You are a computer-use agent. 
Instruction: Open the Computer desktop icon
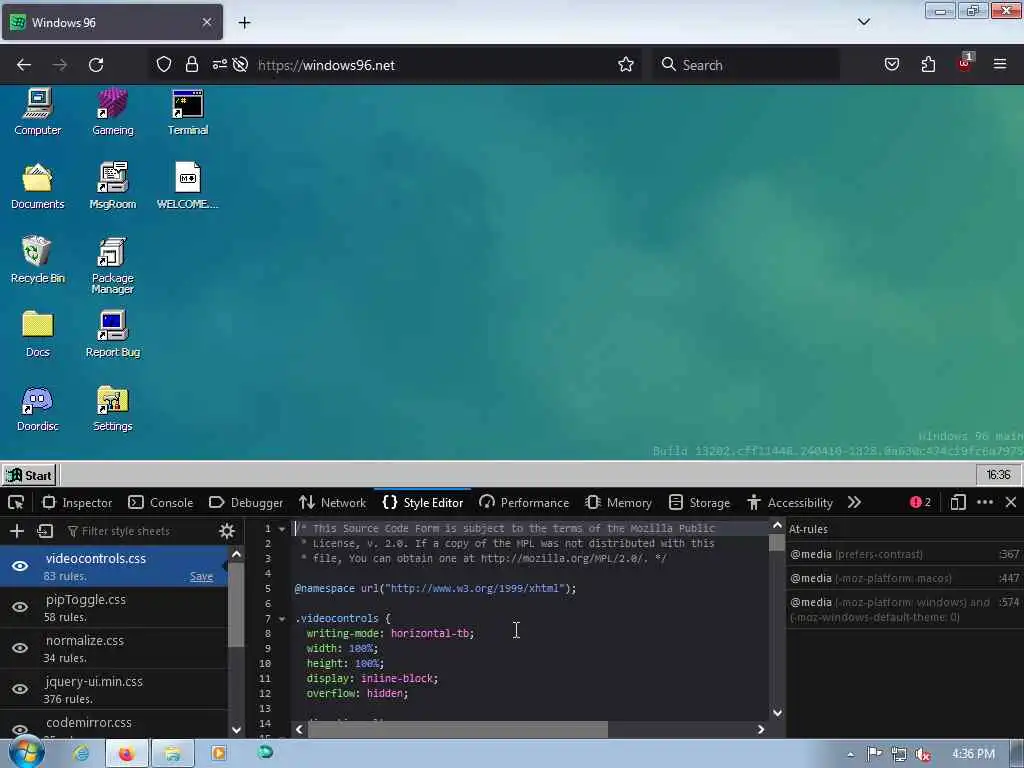38,112
